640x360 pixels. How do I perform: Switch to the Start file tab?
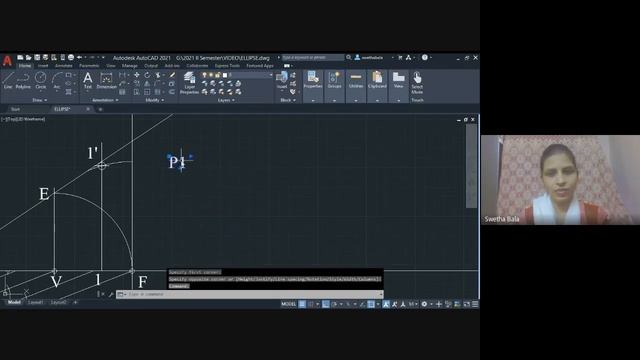pyautogui.click(x=16, y=109)
